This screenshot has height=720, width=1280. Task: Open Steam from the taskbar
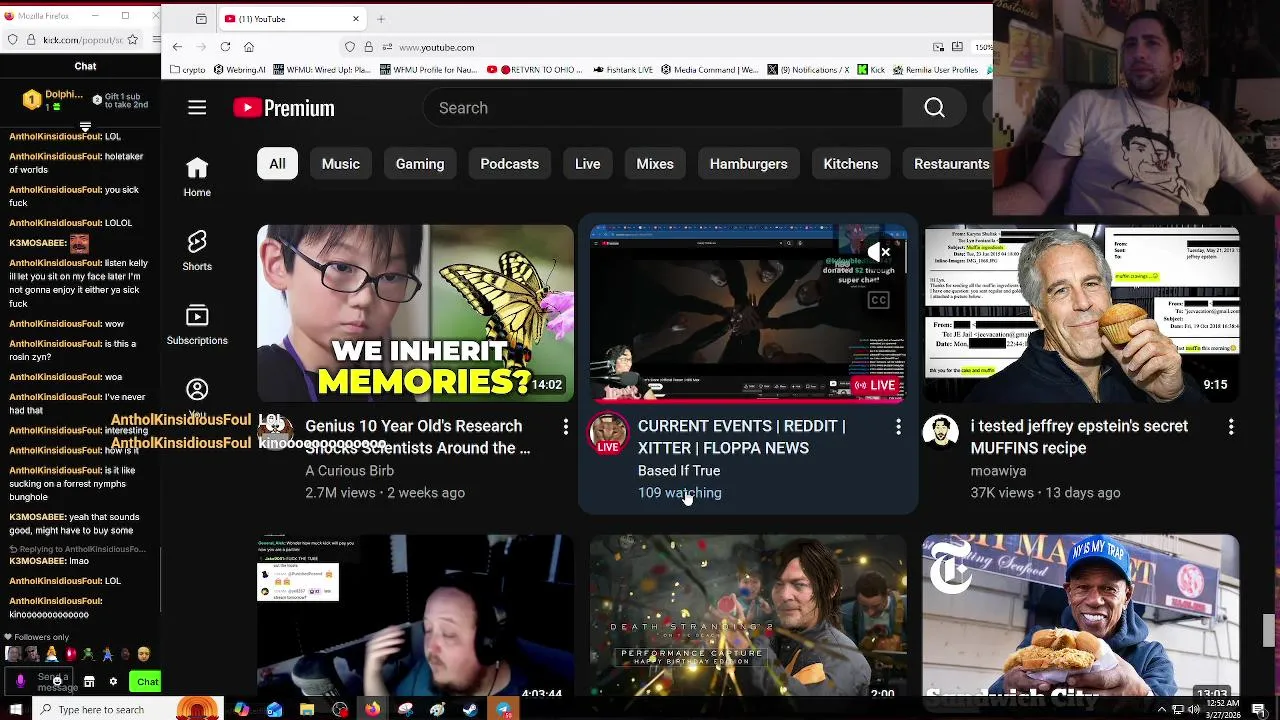[x=470, y=710]
